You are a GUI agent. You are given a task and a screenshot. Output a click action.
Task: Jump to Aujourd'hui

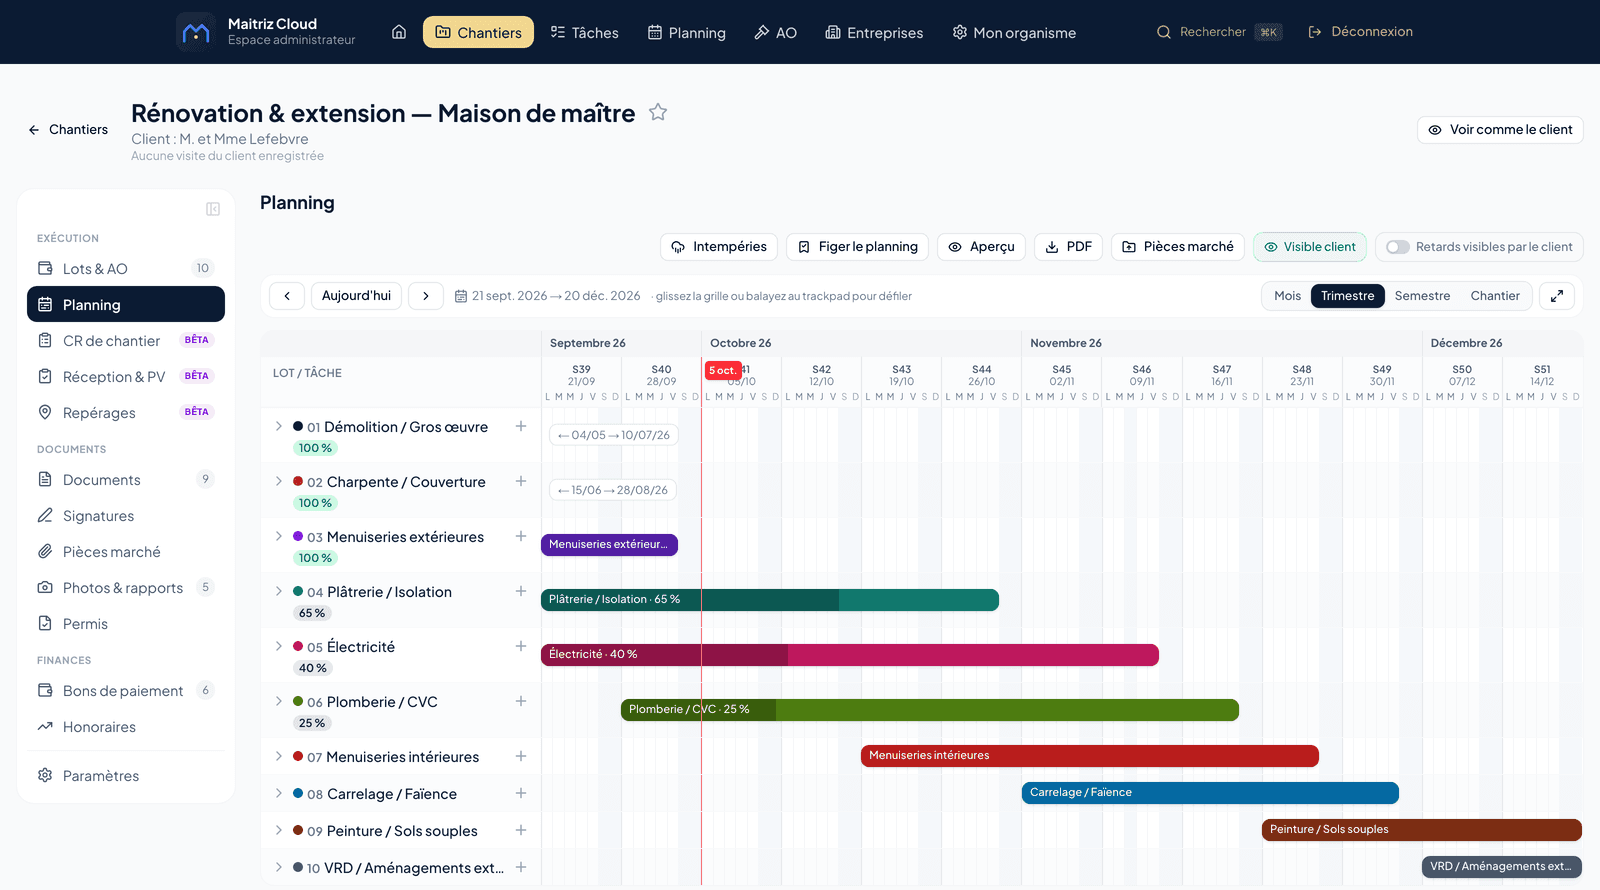point(357,296)
